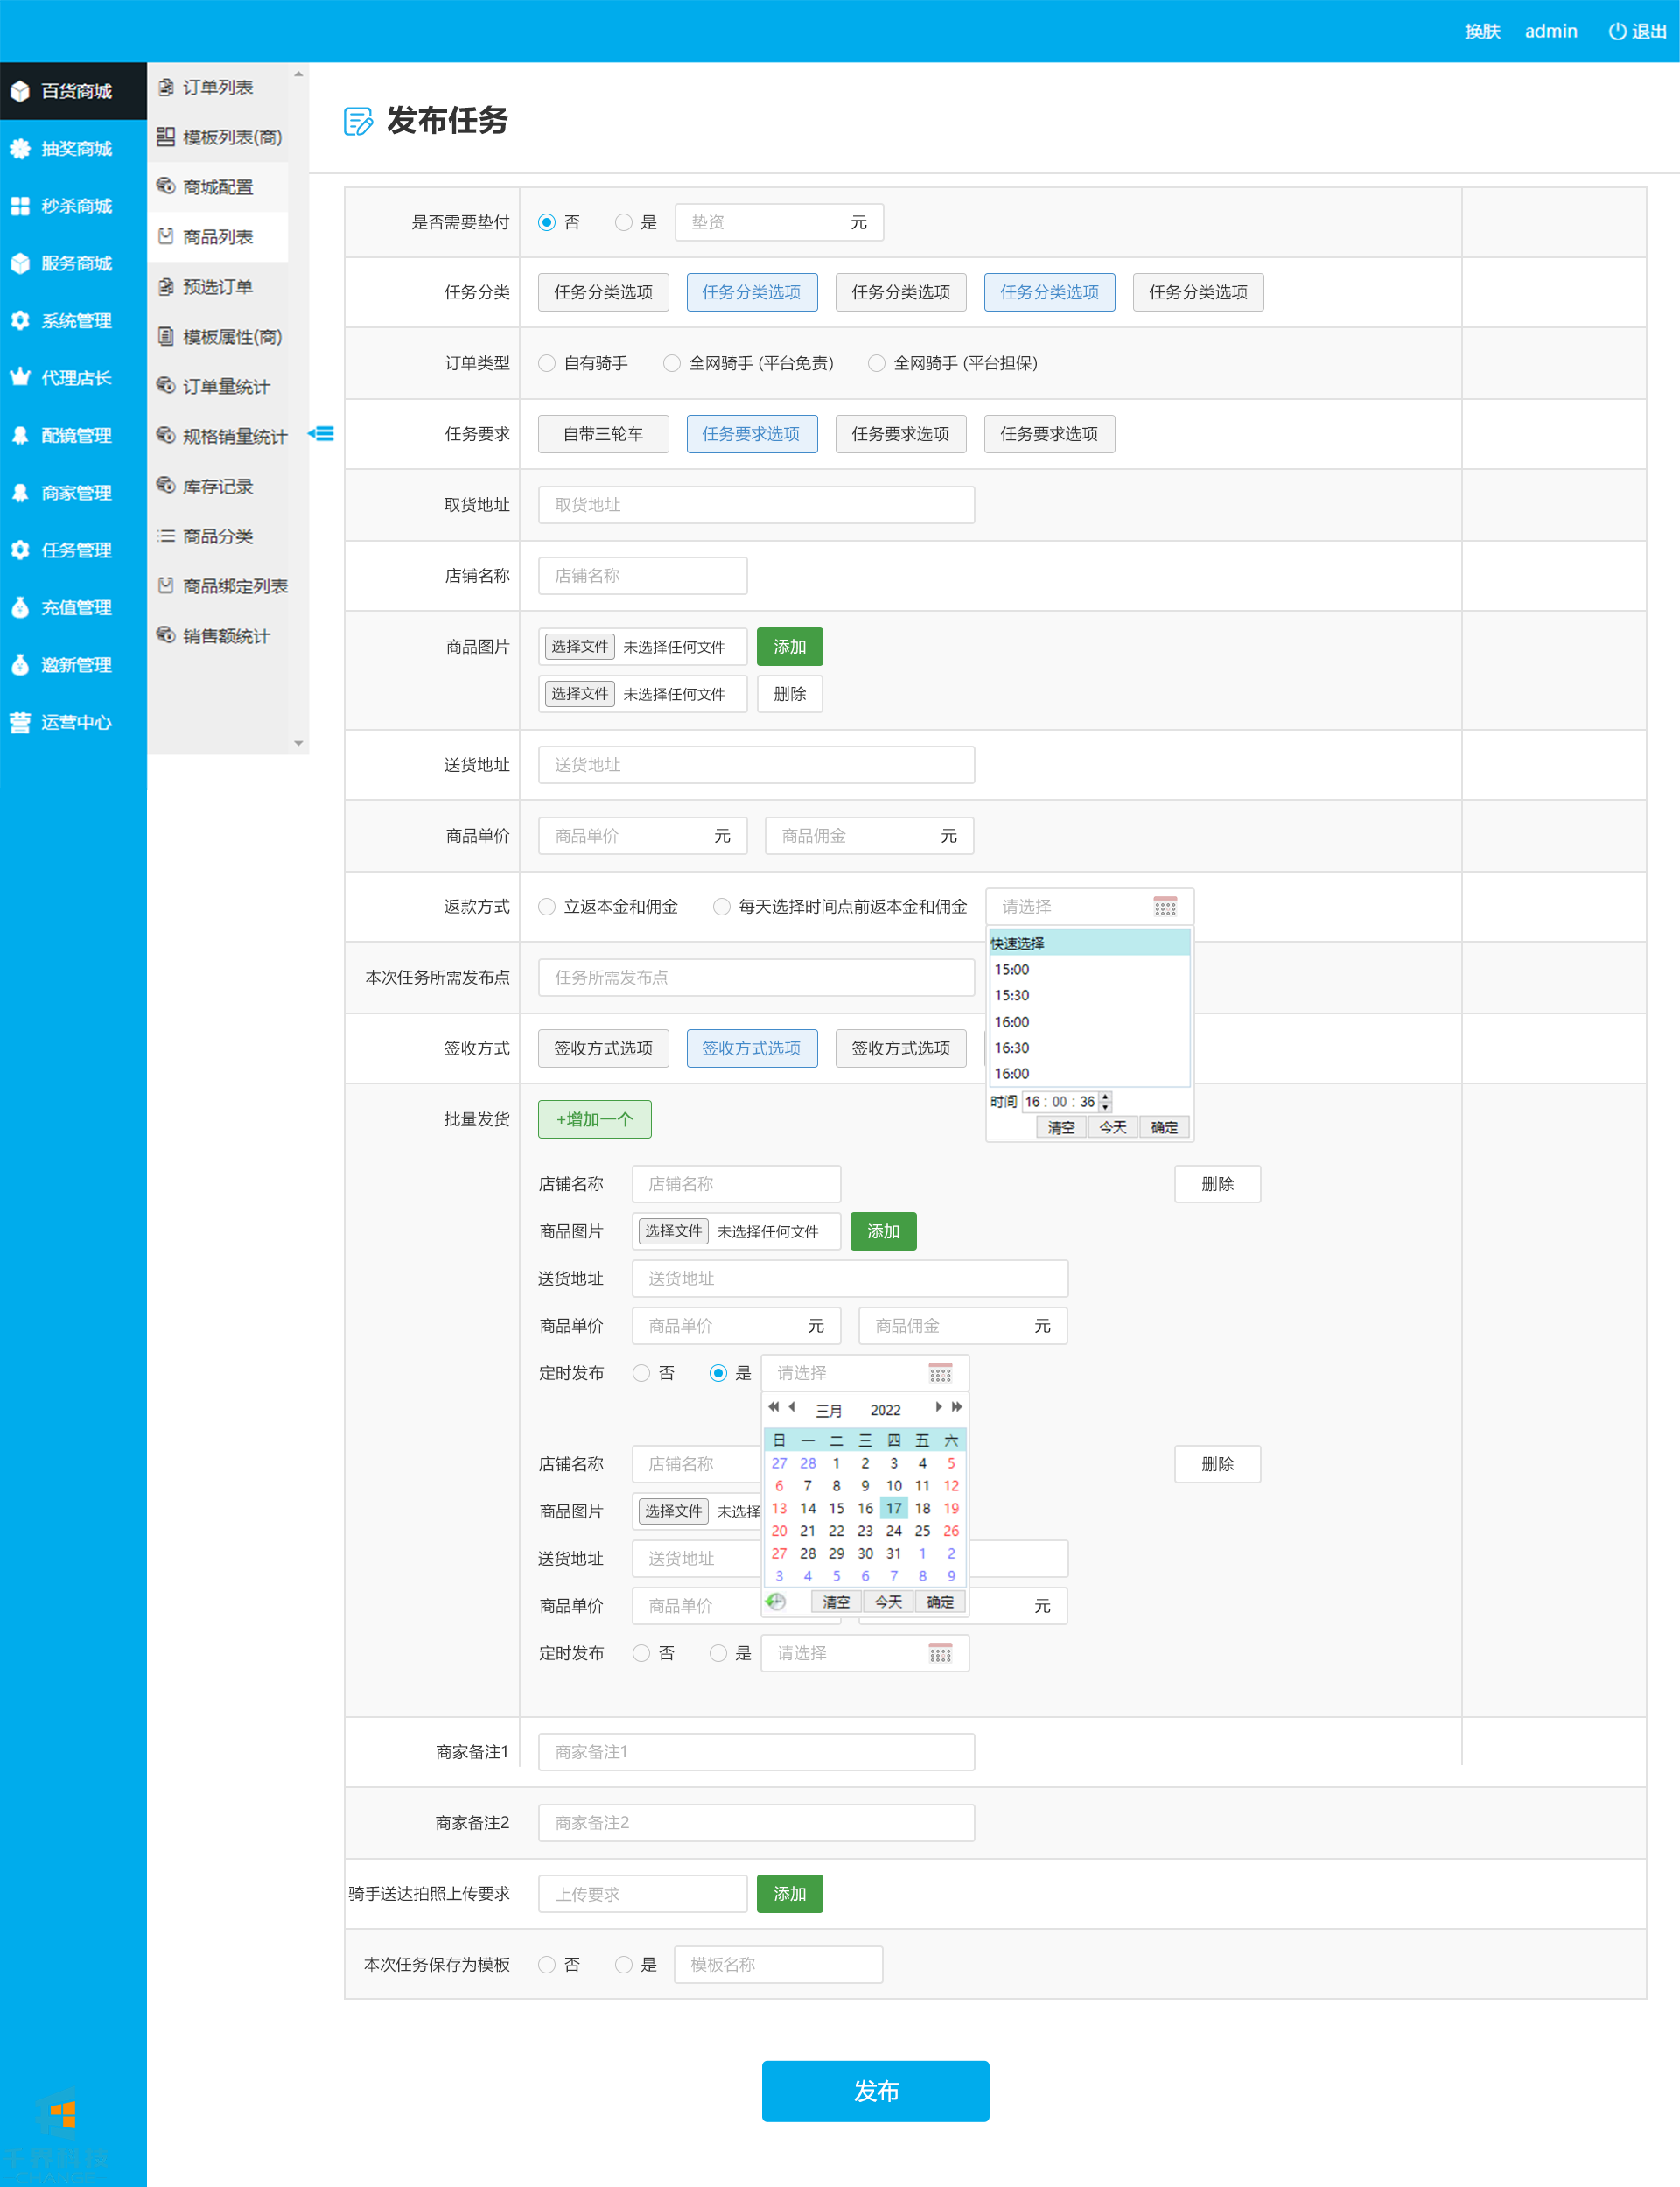Click +增加一个 batch delivery button
This screenshot has width=1680, height=2187.
[594, 1119]
